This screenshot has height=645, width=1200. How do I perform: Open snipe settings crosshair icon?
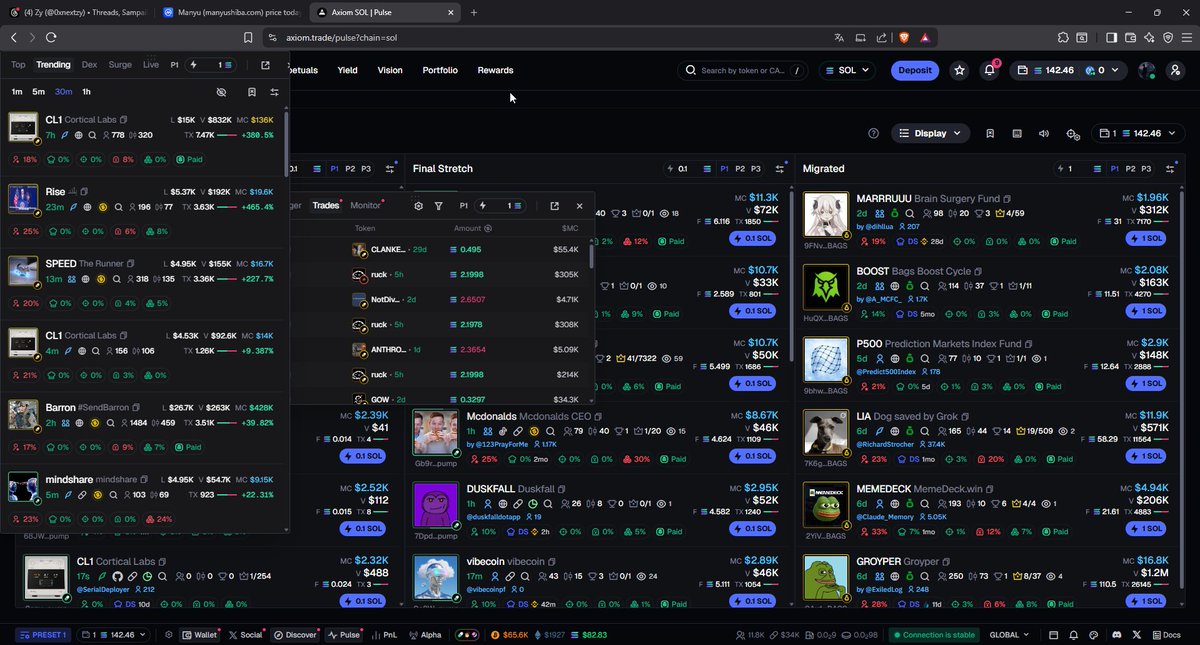1072,134
